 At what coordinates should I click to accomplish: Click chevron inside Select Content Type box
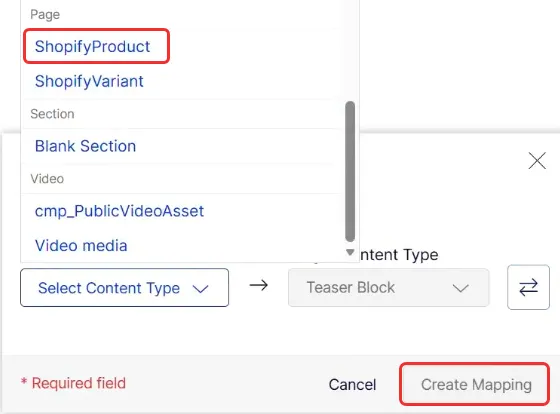pyautogui.click(x=200, y=289)
